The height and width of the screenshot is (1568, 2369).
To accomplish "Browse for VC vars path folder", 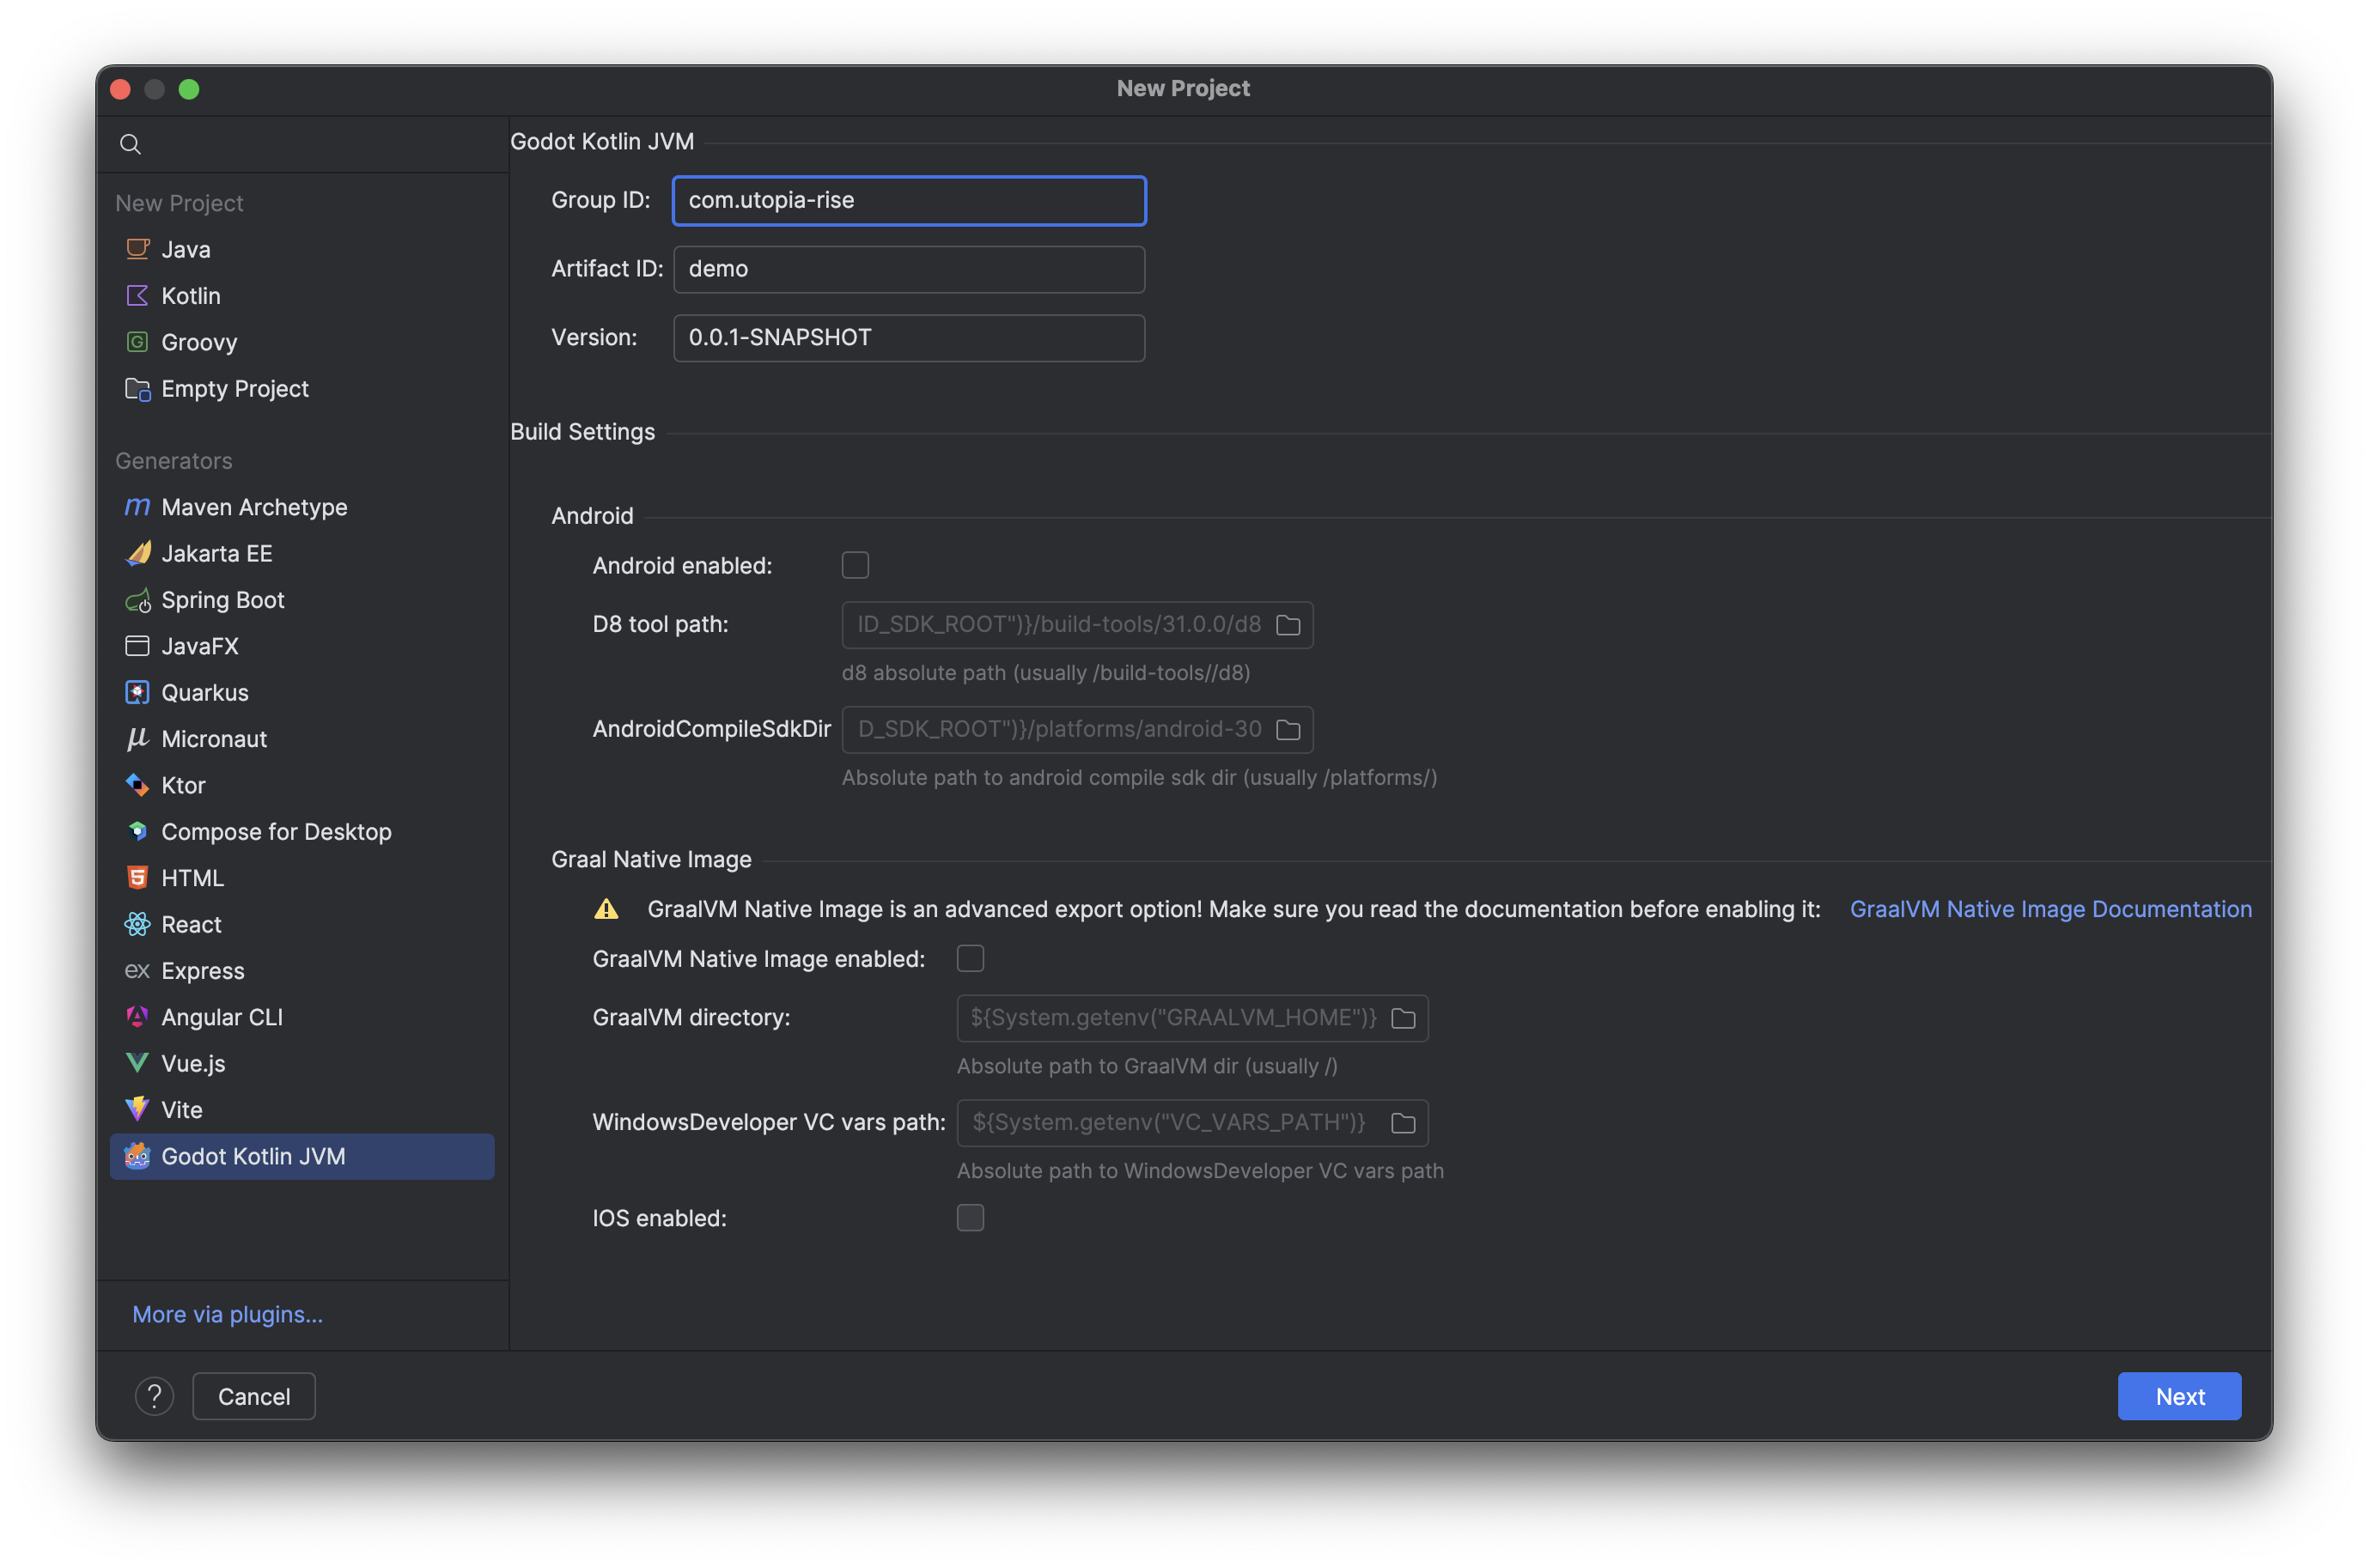I will [1403, 1124].
